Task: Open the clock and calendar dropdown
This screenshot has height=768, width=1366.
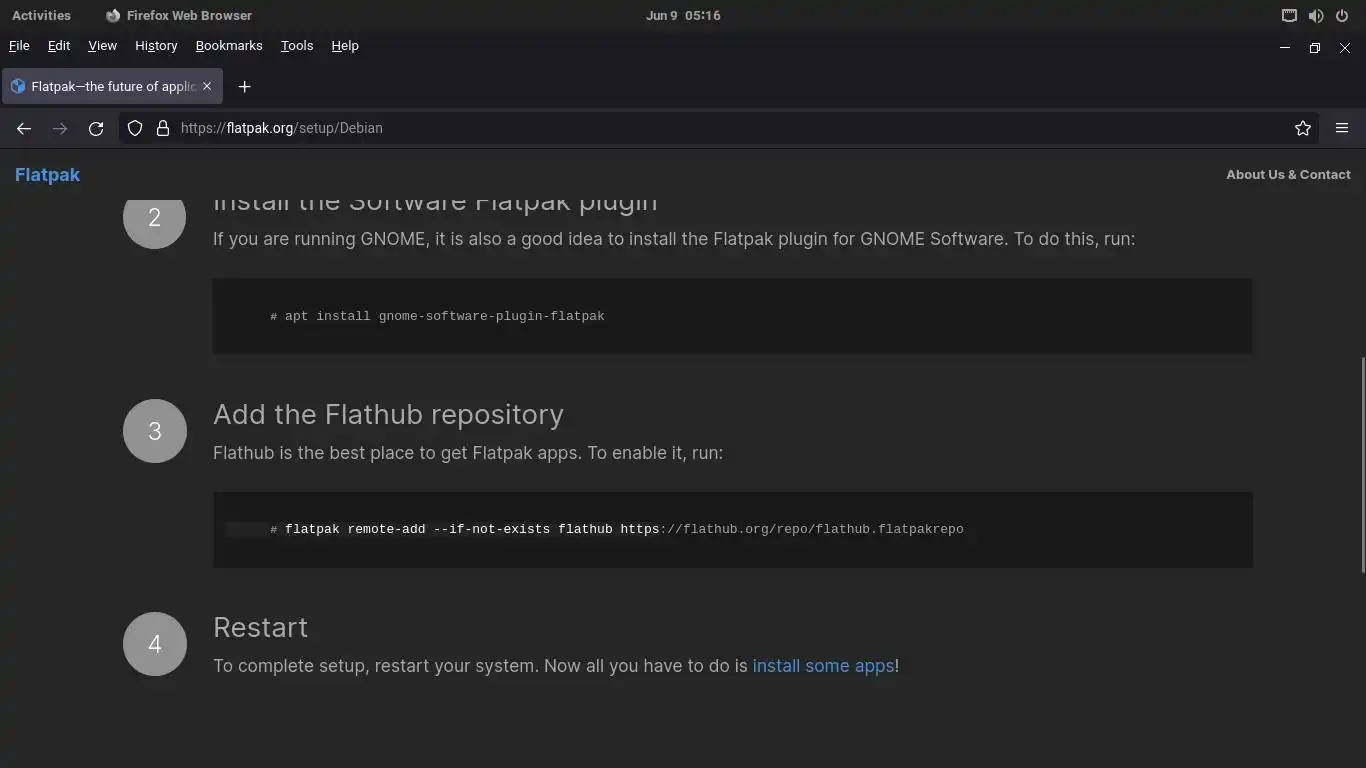Action: click(683, 16)
